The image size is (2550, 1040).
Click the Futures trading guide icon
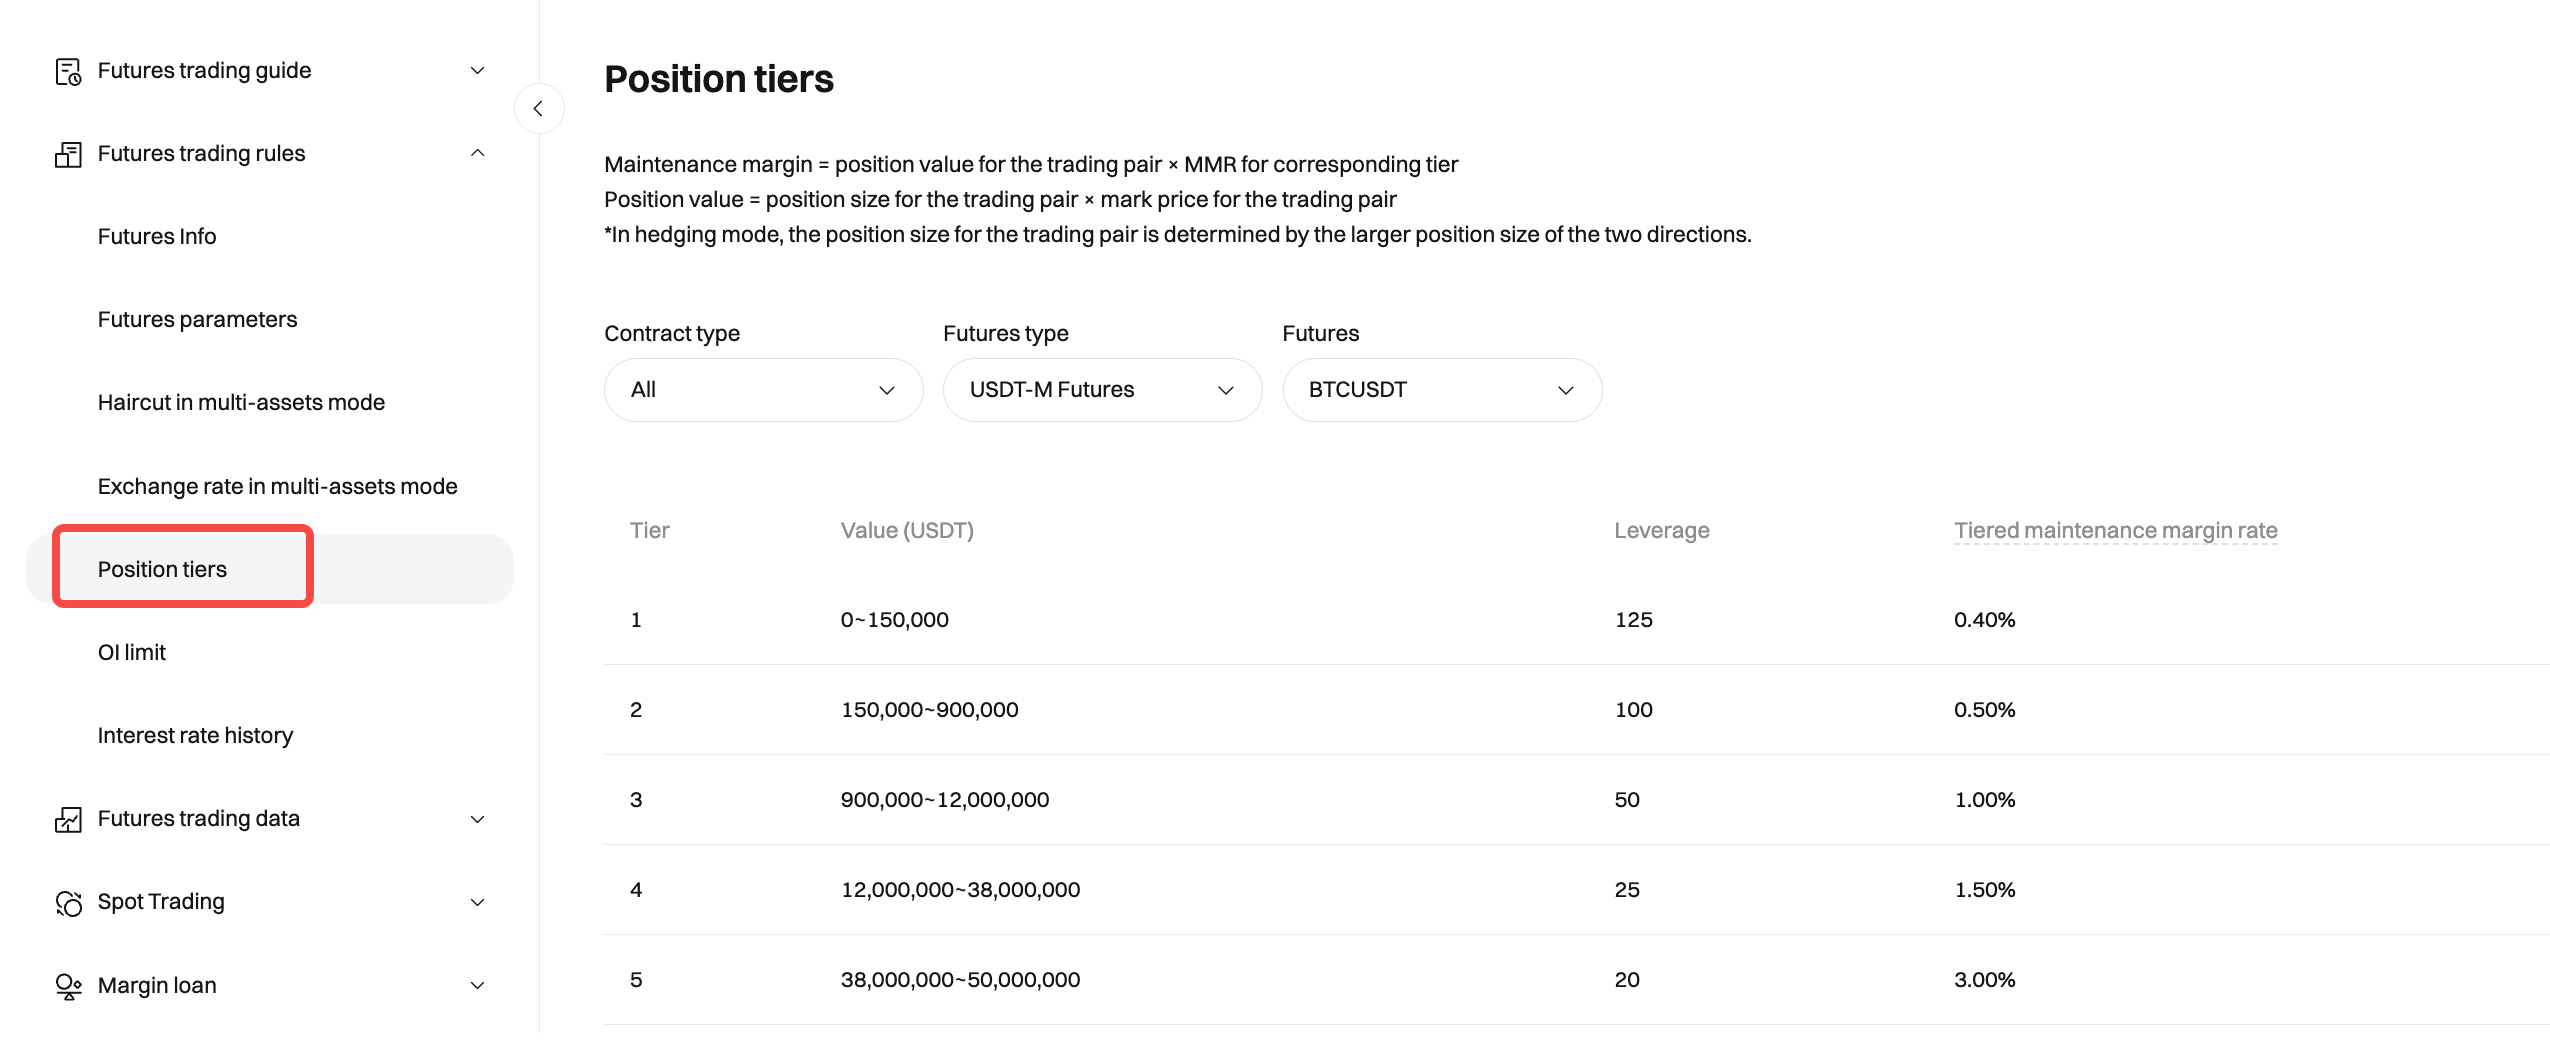(x=68, y=71)
